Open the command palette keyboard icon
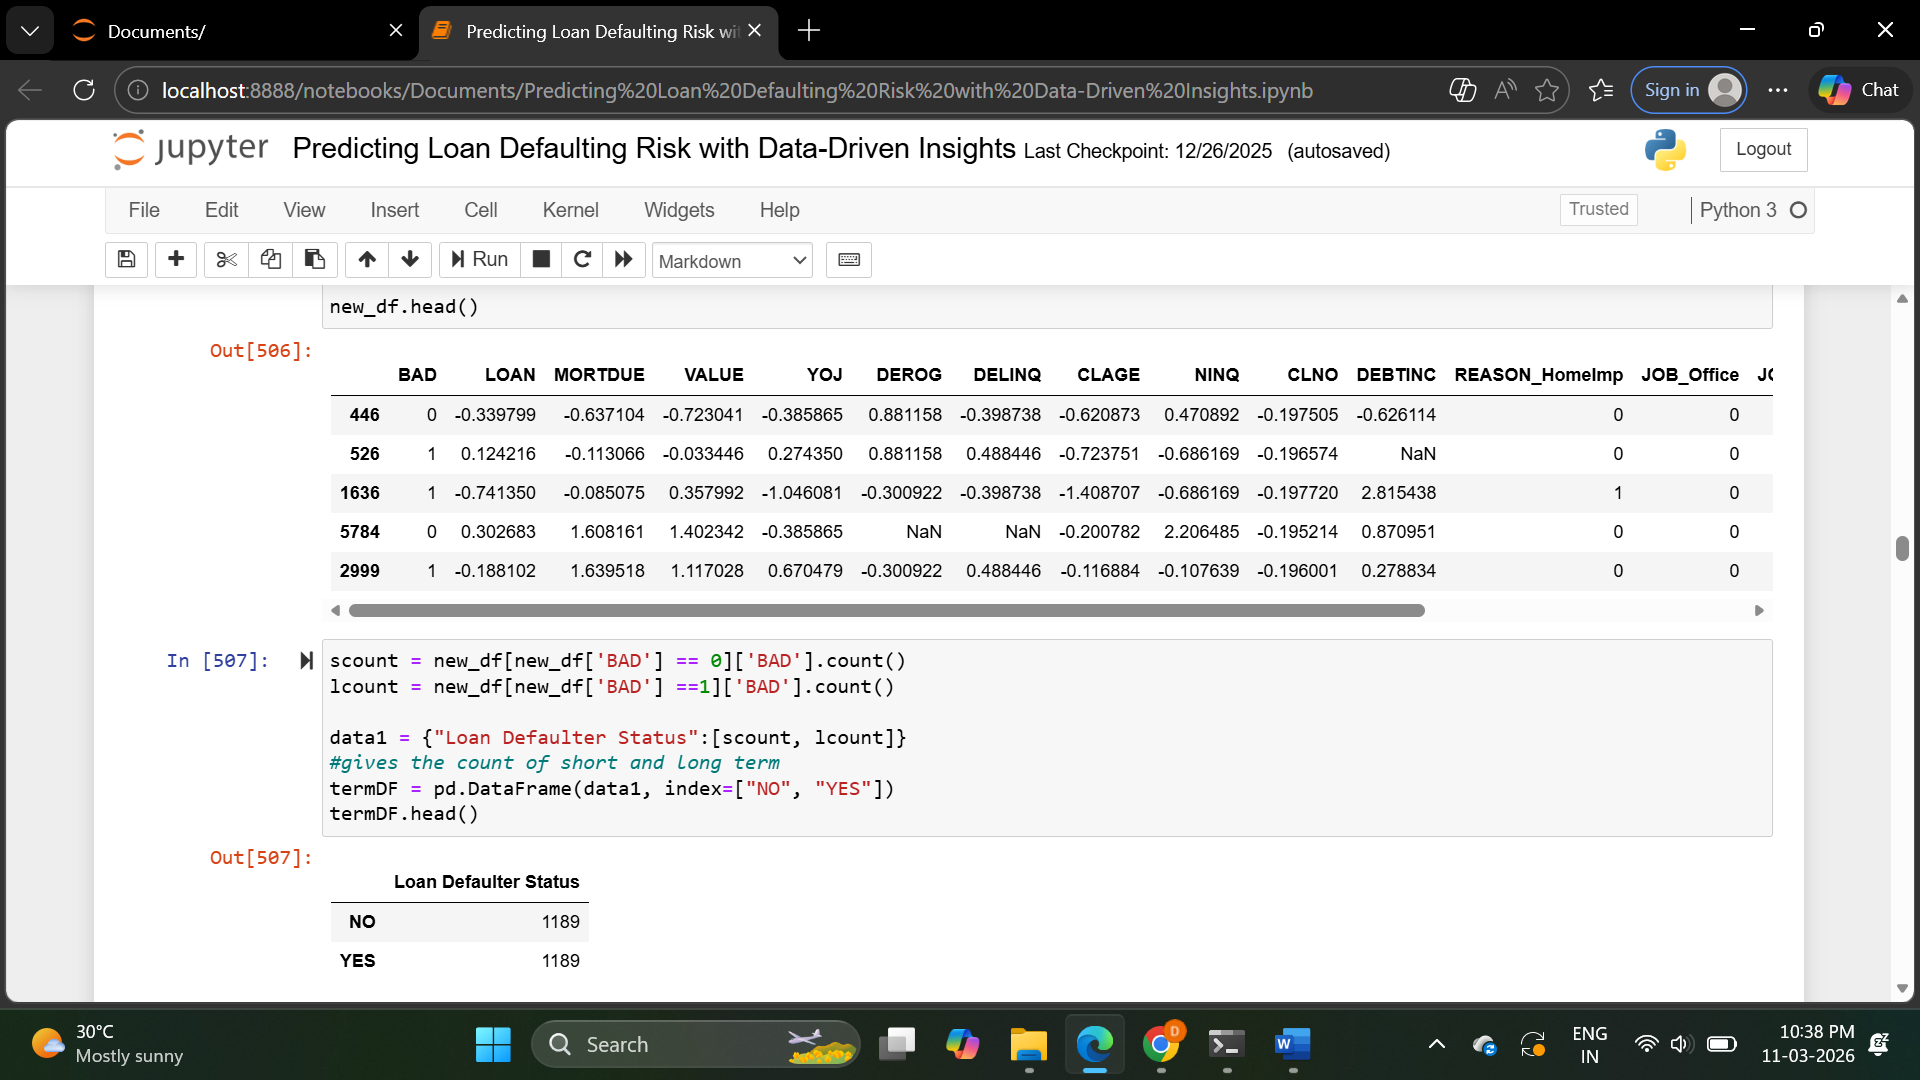The width and height of the screenshot is (1920, 1080). [x=849, y=260]
